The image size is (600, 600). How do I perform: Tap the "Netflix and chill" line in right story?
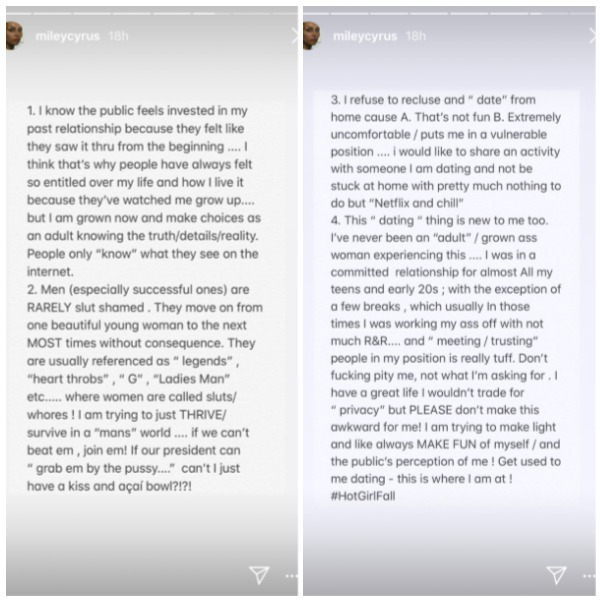397,203
